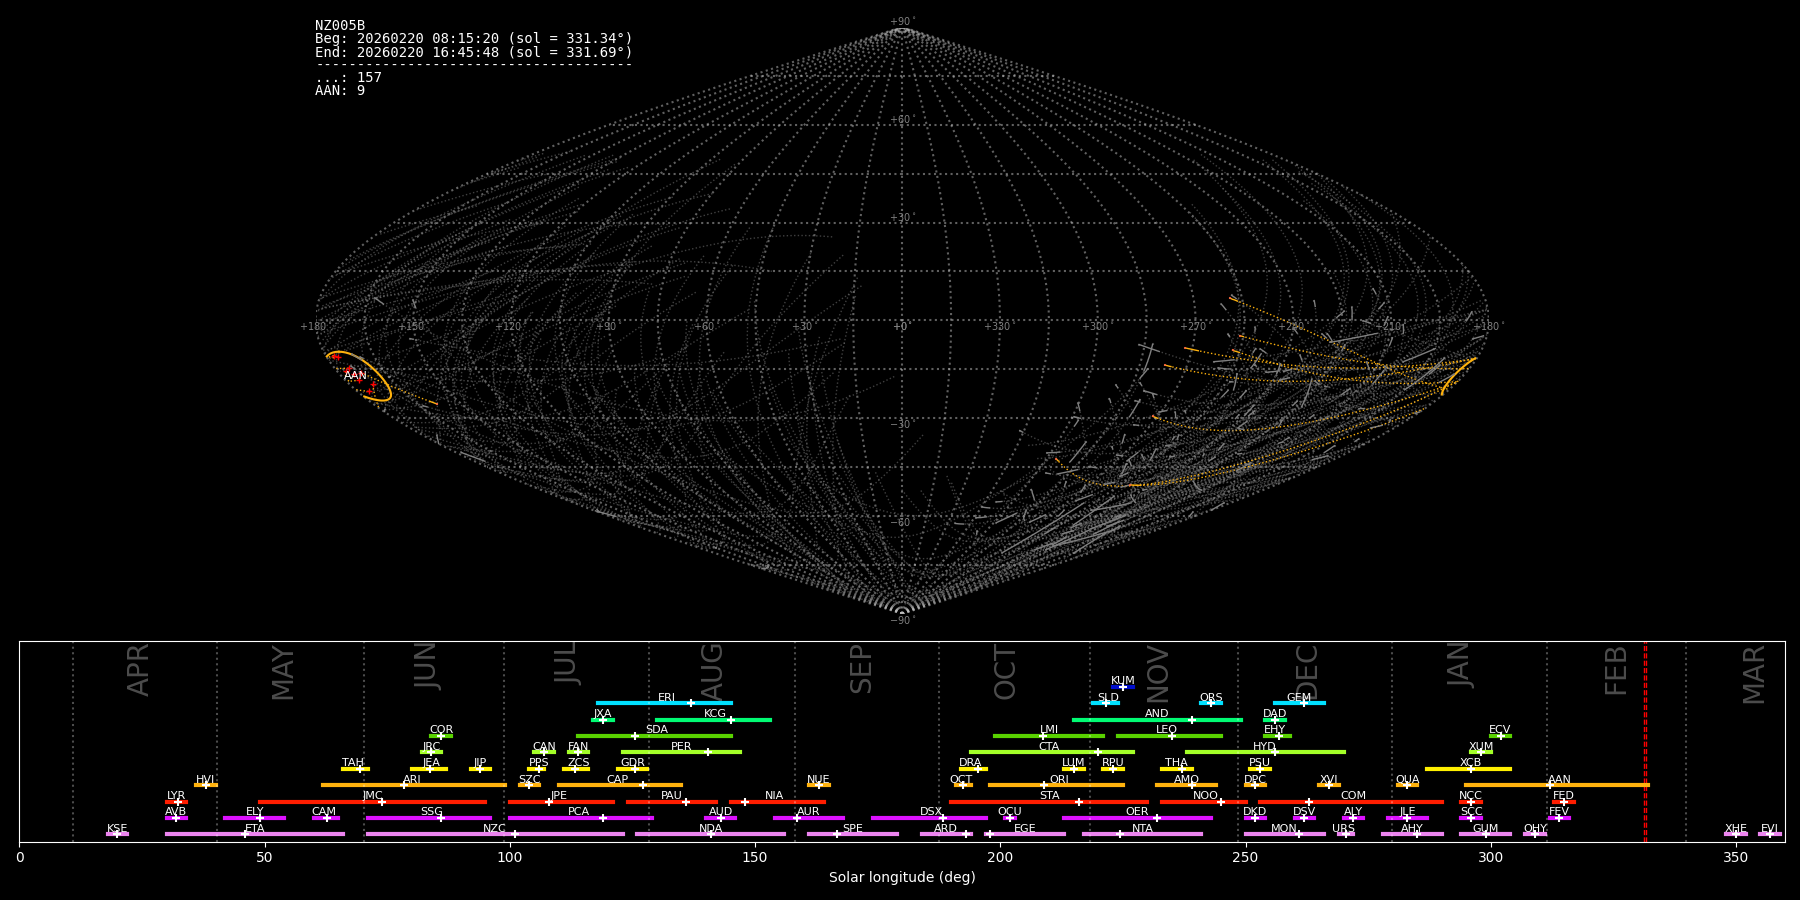The height and width of the screenshot is (900, 1800).
Task: Click the 350 tick on longitude axis
Action: pyautogui.click(x=1736, y=858)
